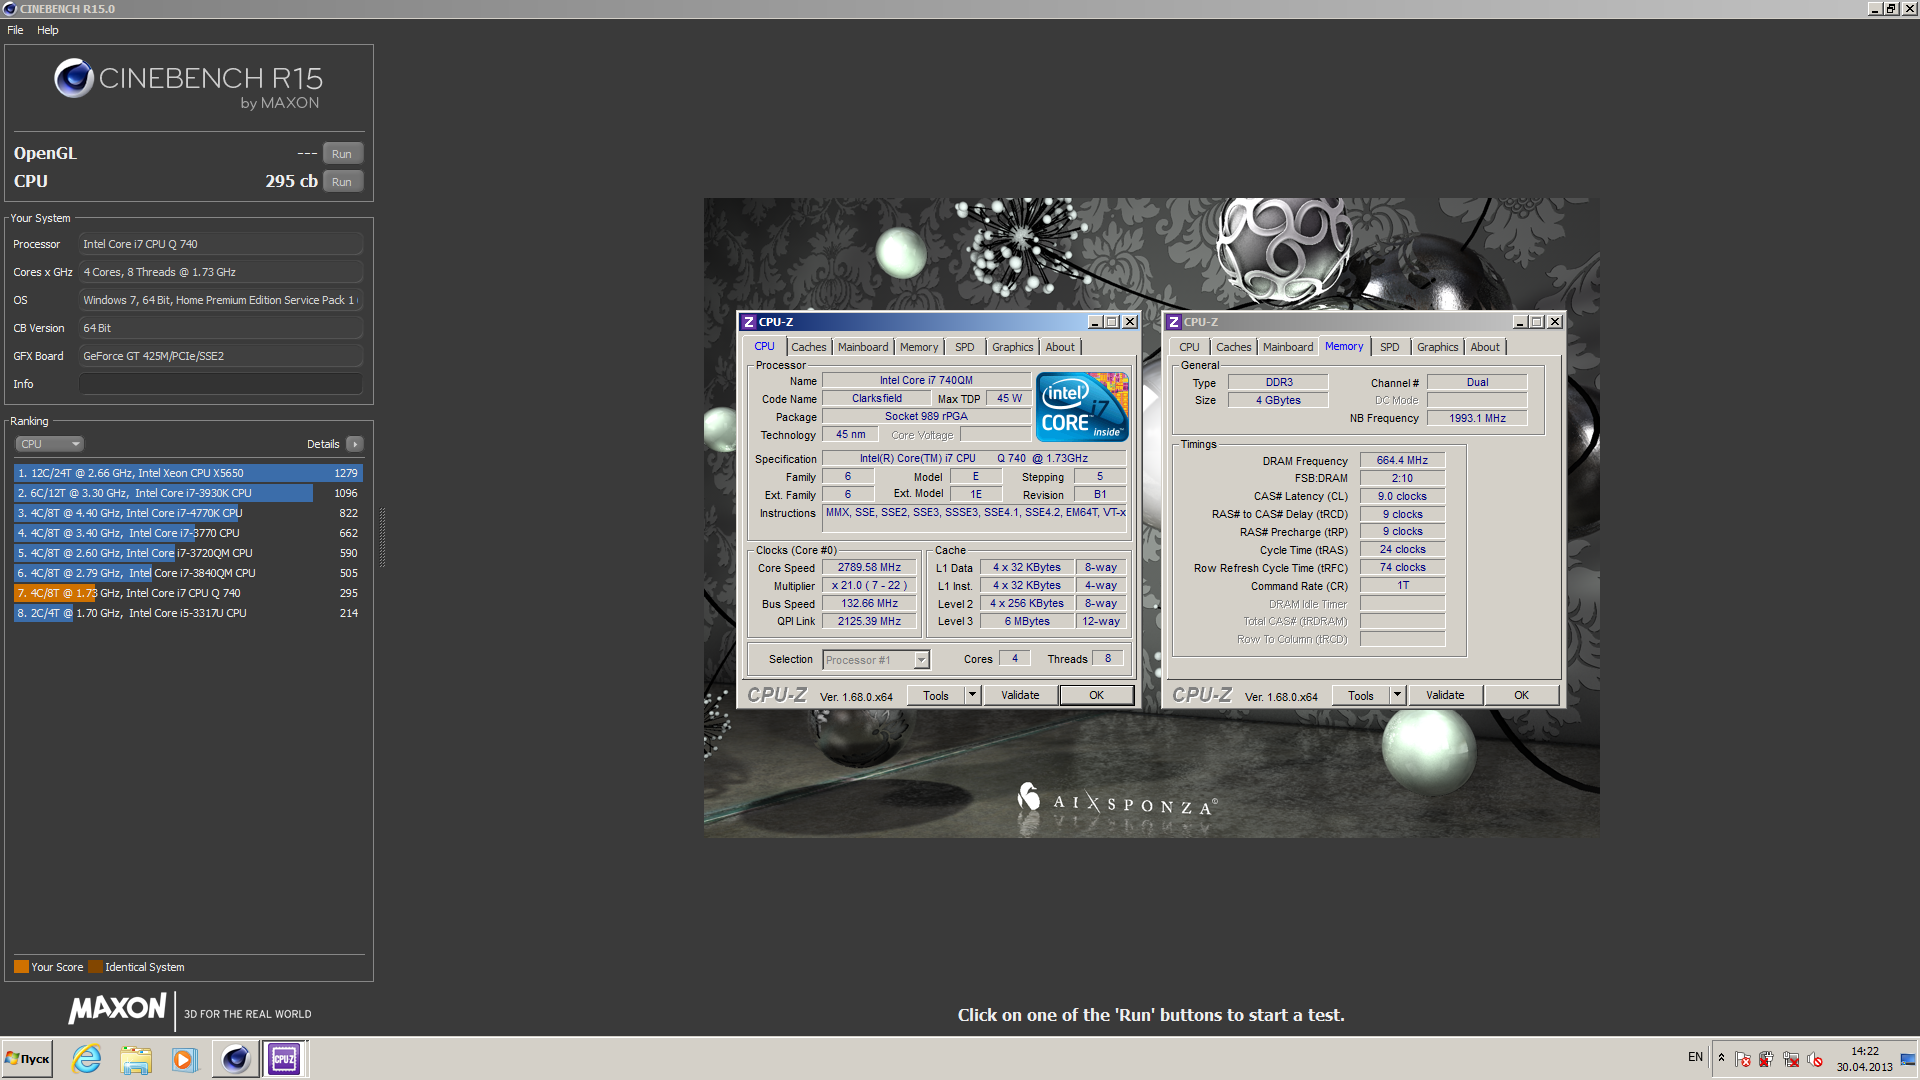This screenshot has width=1920, height=1080.
Task: Select ranking entry Intel Core i7-3840QM CPU
Action: pyautogui.click(x=188, y=573)
